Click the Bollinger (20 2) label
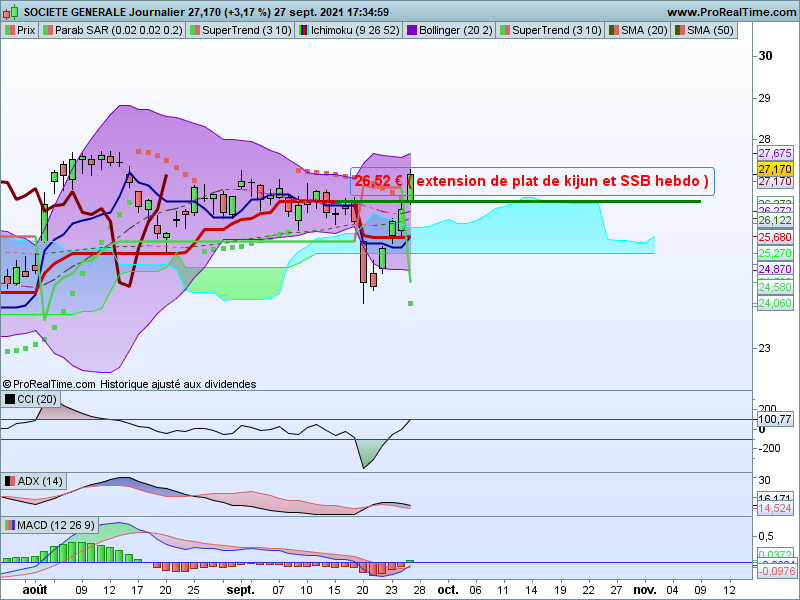800x600 pixels. point(449,30)
